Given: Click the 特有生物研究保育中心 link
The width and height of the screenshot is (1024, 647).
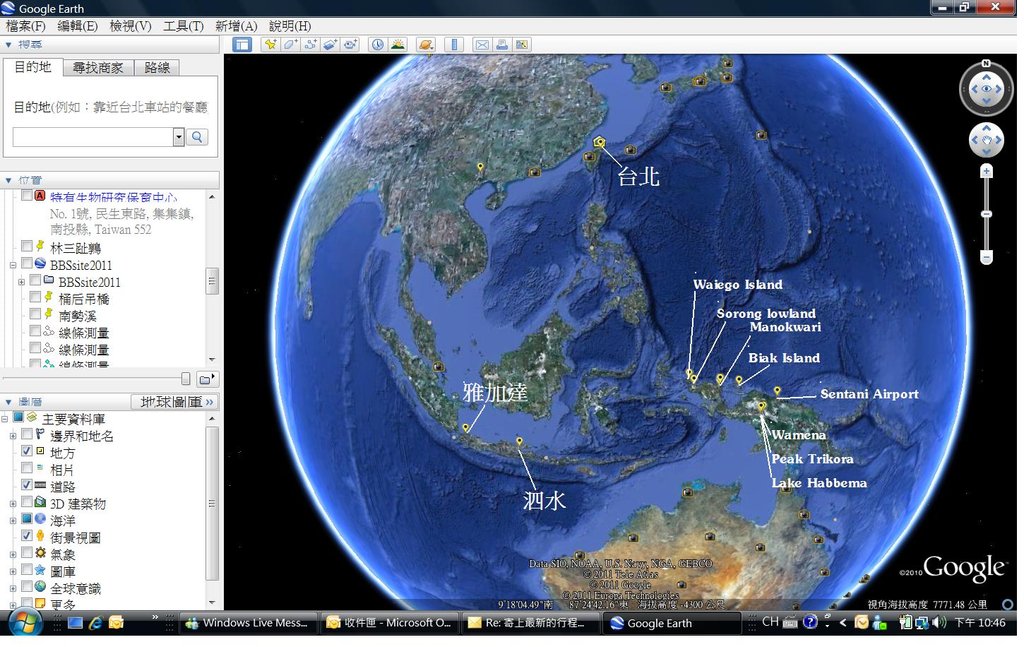Looking at the screenshot, I should 114,197.
